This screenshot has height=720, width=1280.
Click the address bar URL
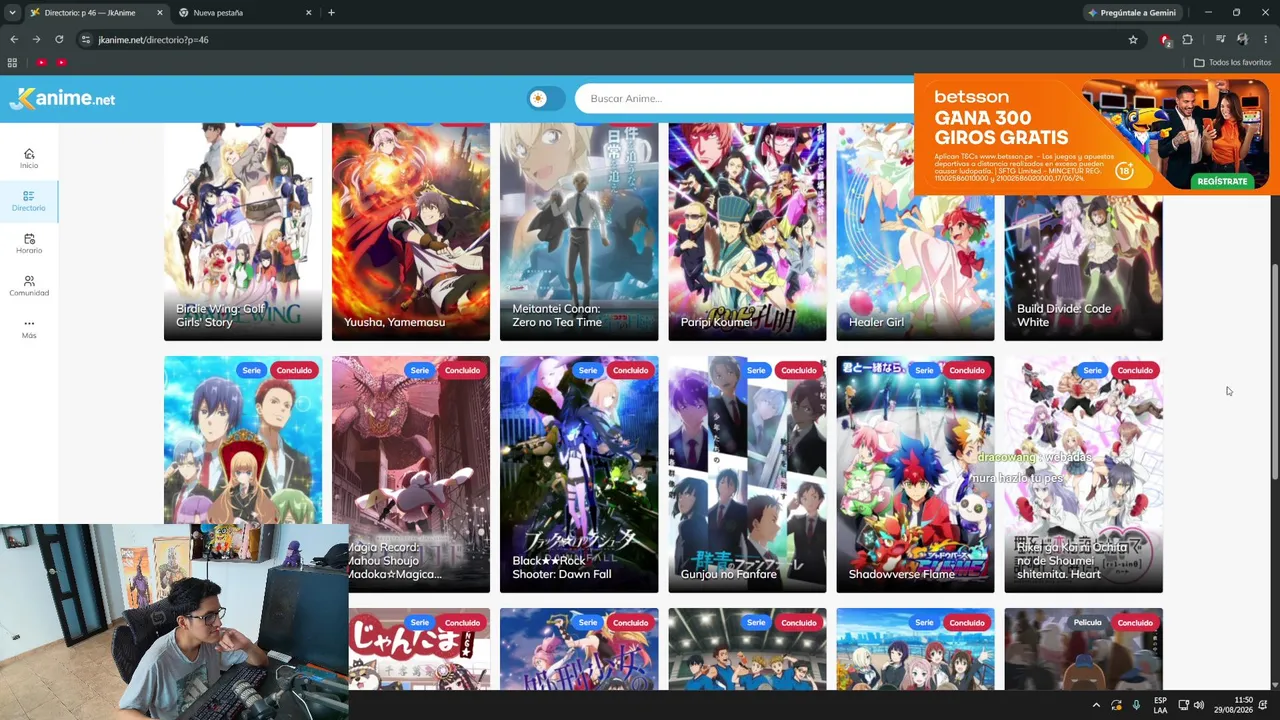click(153, 40)
